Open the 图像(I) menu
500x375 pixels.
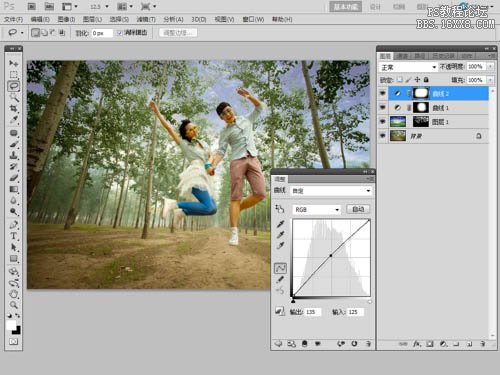[66, 19]
